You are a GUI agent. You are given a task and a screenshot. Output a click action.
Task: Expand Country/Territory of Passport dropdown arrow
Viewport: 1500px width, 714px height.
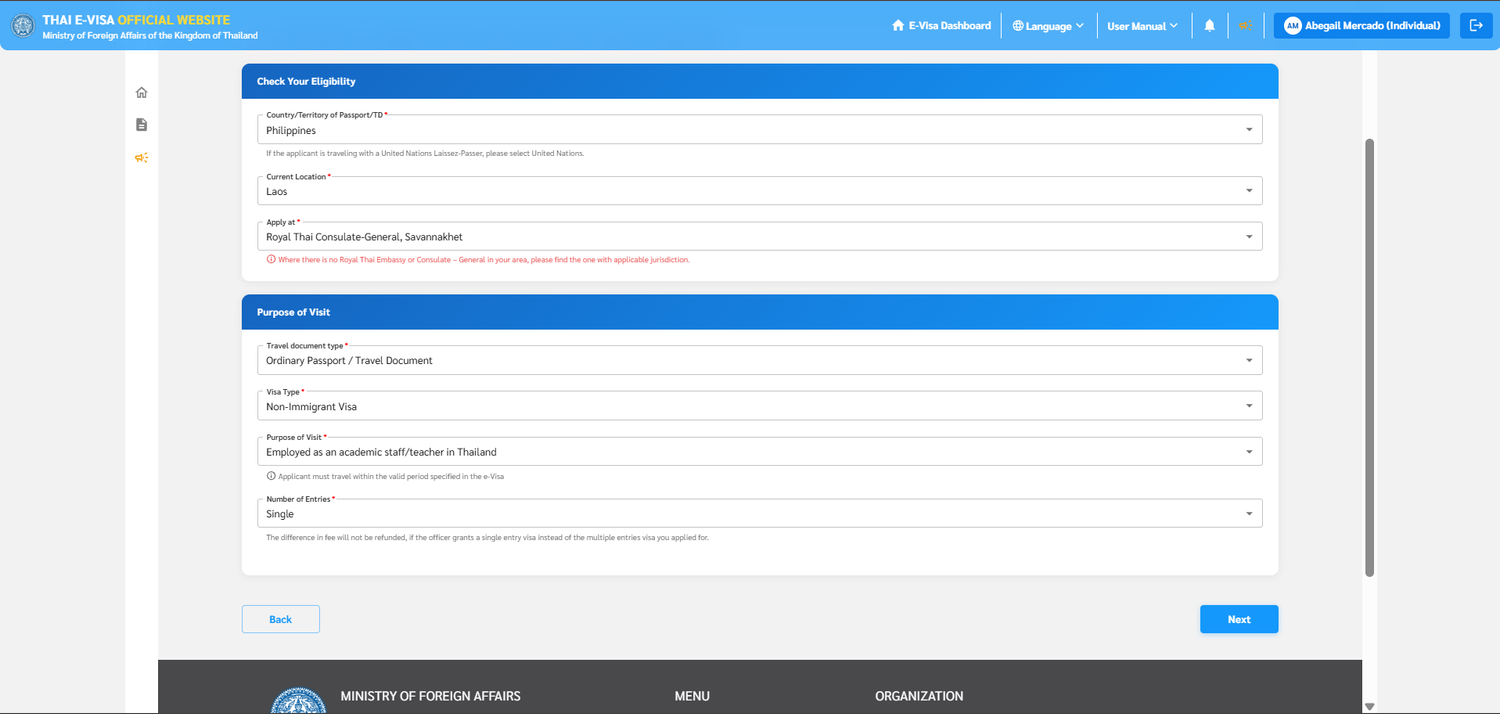point(1249,130)
